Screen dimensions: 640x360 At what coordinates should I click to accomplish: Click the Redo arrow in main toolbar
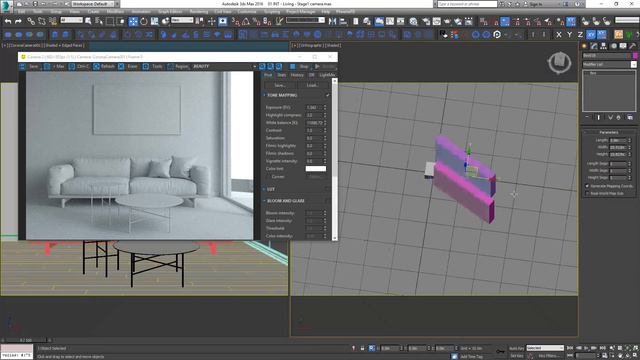[18, 21]
